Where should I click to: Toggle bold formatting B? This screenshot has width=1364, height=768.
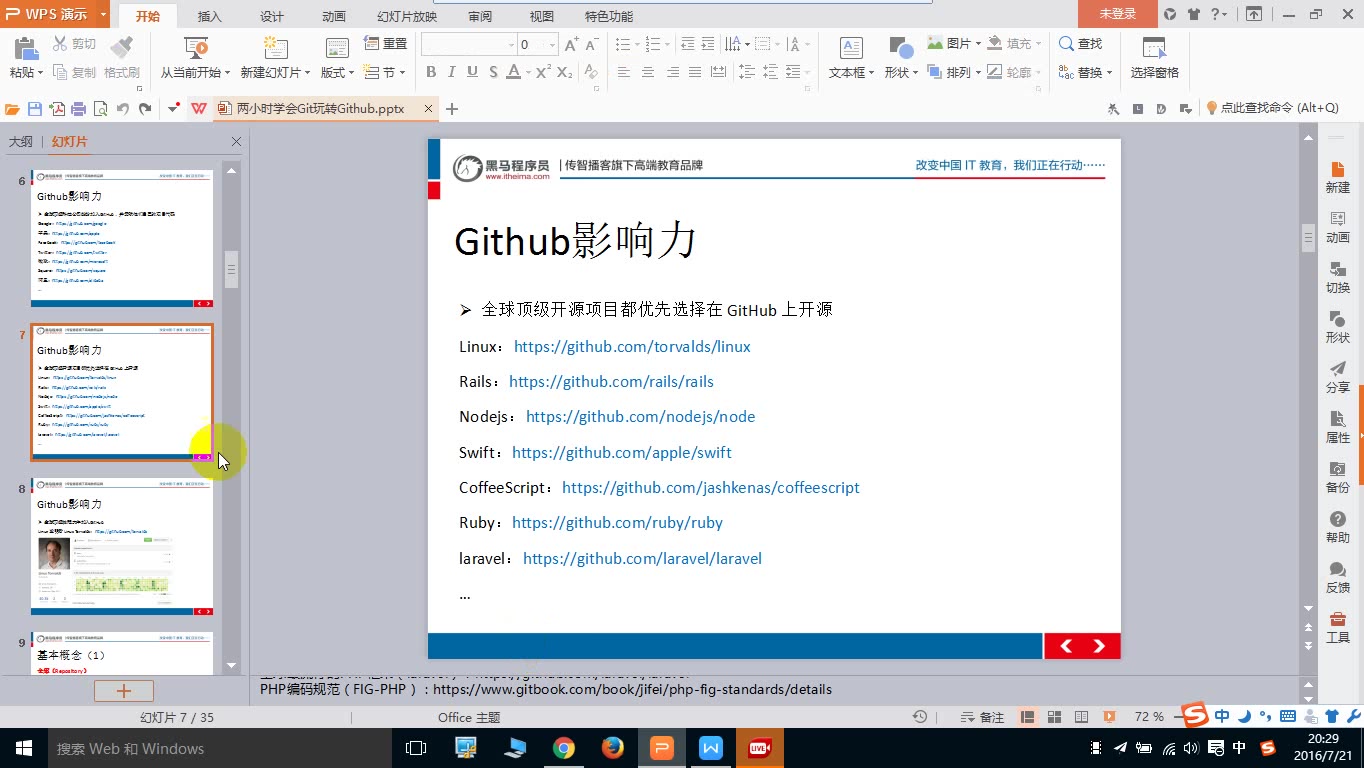pyautogui.click(x=431, y=72)
